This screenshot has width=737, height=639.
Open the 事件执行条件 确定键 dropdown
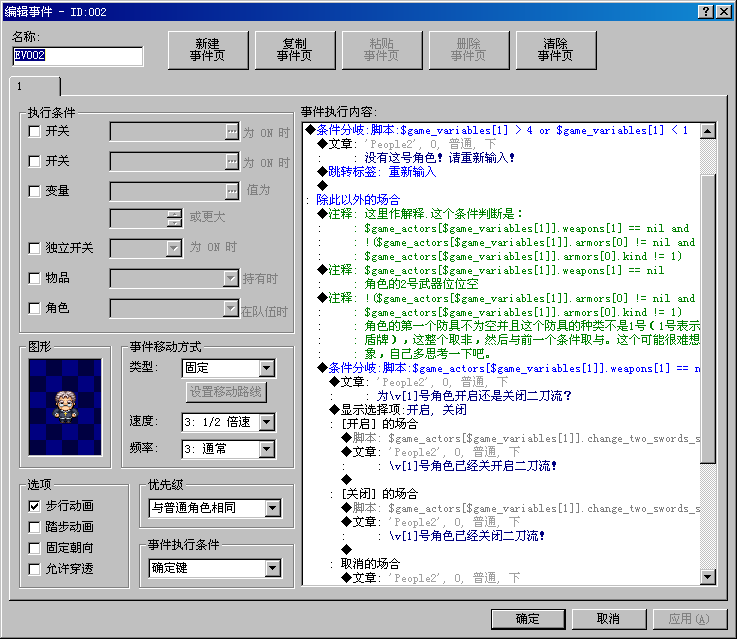[x=273, y=568]
